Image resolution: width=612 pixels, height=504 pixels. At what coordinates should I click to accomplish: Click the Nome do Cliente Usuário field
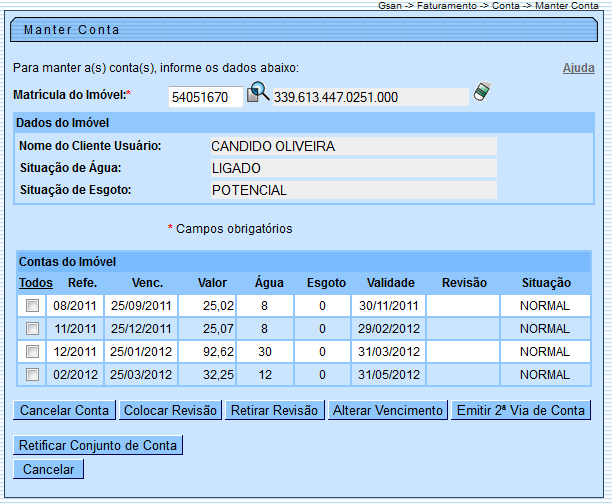pyautogui.click(x=351, y=146)
